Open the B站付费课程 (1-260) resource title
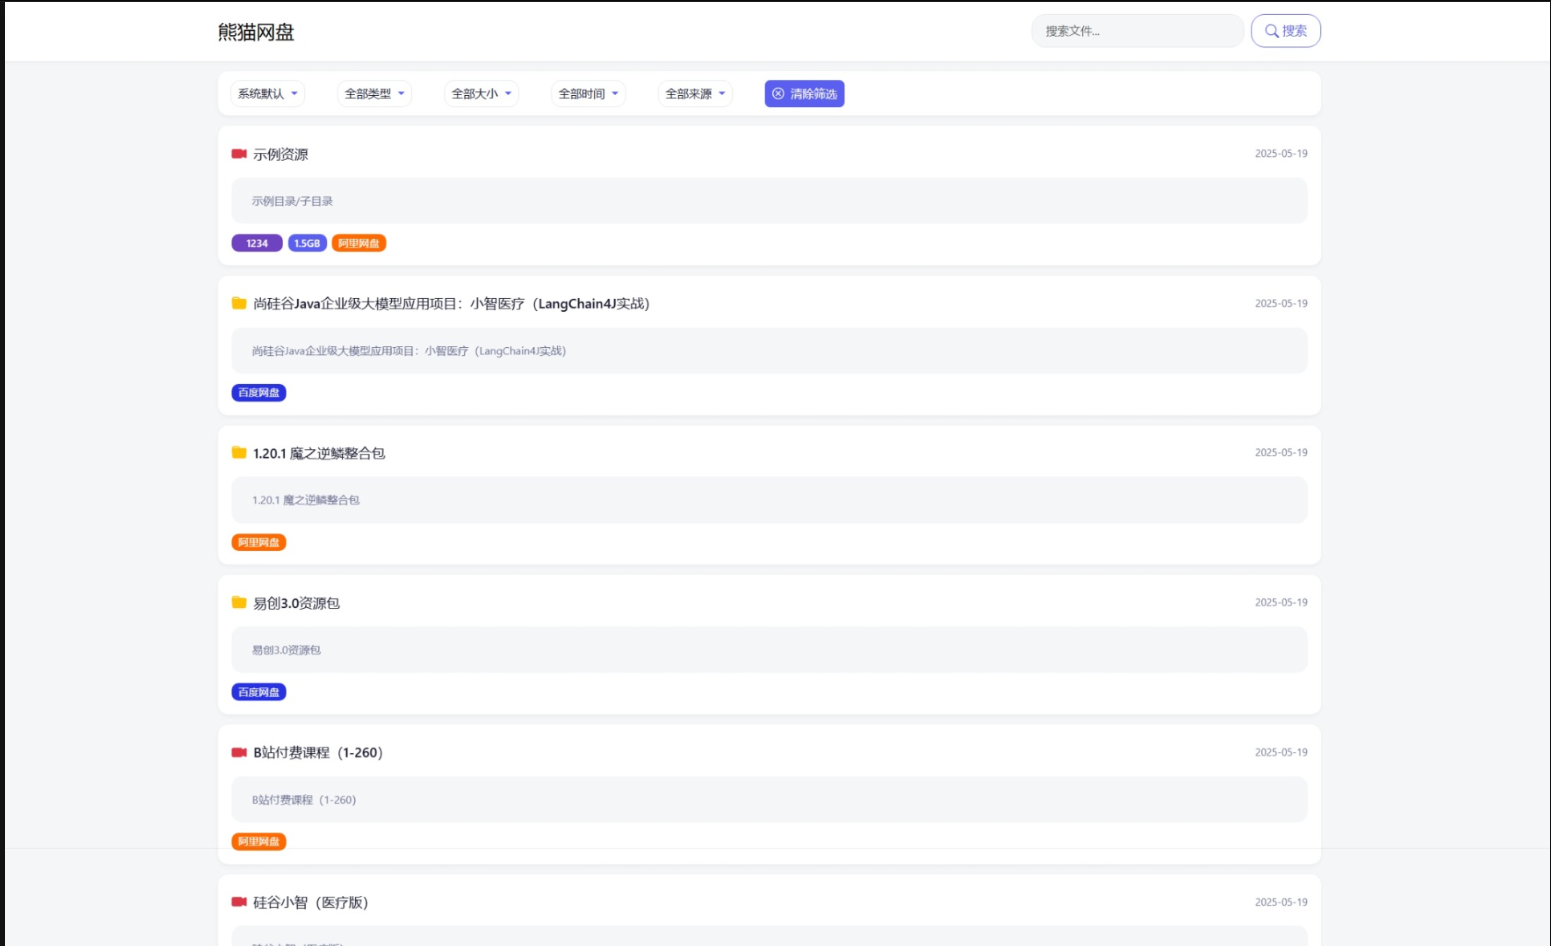Screen dimensions: 1551x946 (x=318, y=752)
